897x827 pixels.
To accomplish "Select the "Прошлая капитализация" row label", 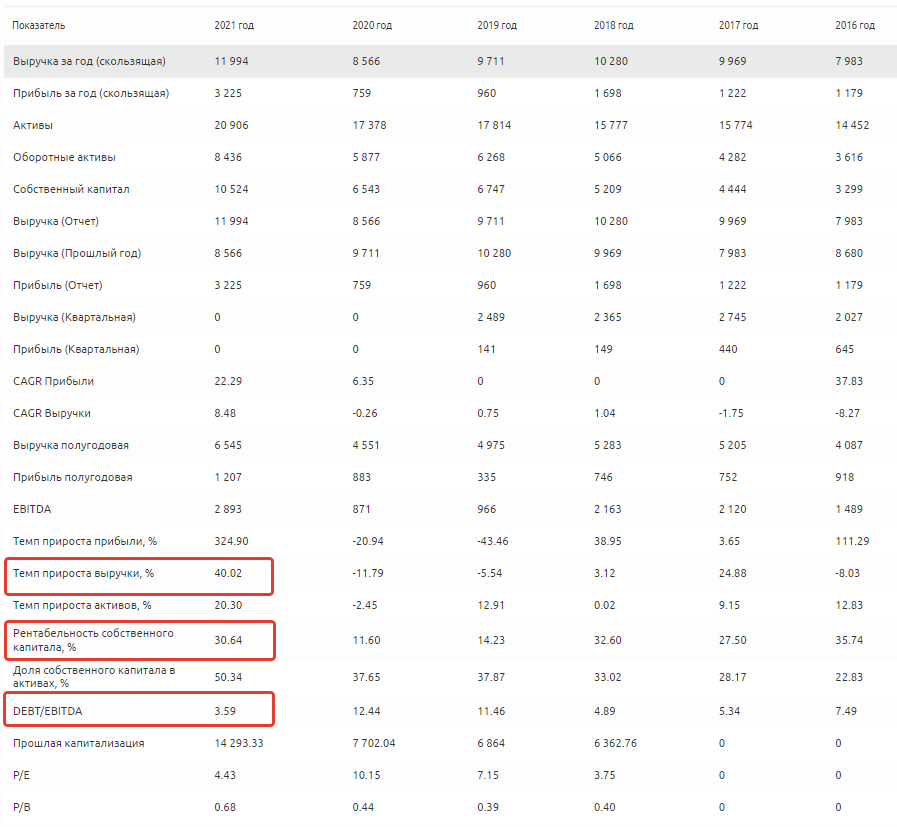I will coord(78,743).
